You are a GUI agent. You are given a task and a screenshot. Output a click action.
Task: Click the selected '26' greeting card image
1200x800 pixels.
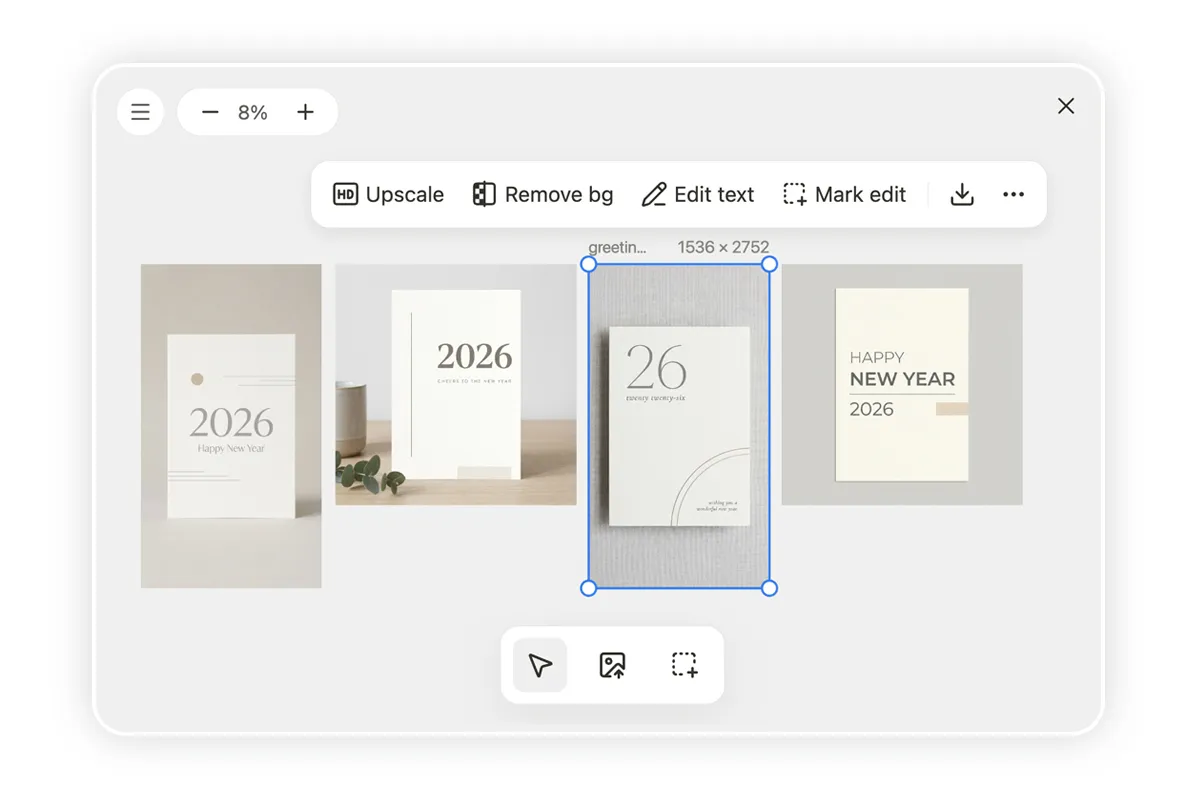coord(679,426)
